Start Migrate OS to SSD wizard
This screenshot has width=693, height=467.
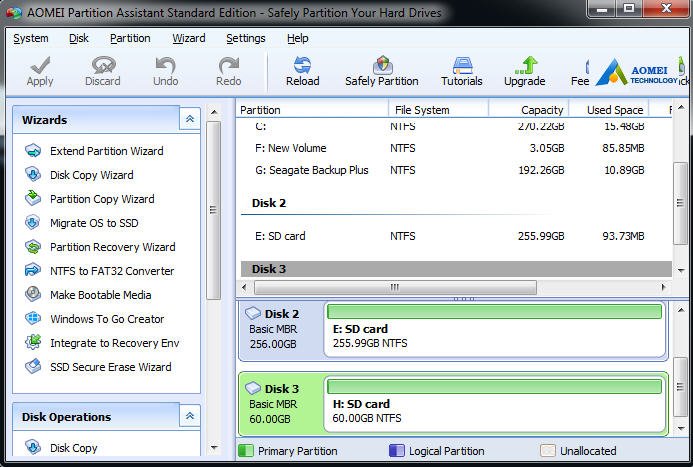point(94,223)
